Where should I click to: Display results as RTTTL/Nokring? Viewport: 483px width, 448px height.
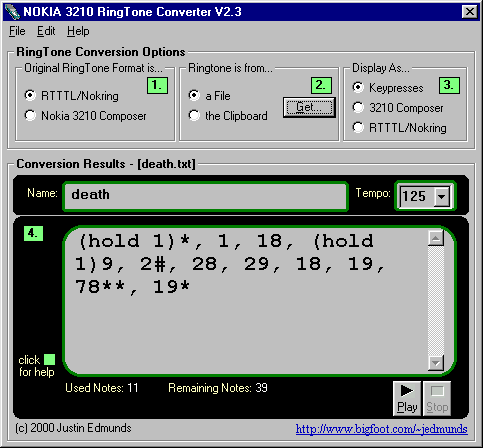[x=358, y=127]
